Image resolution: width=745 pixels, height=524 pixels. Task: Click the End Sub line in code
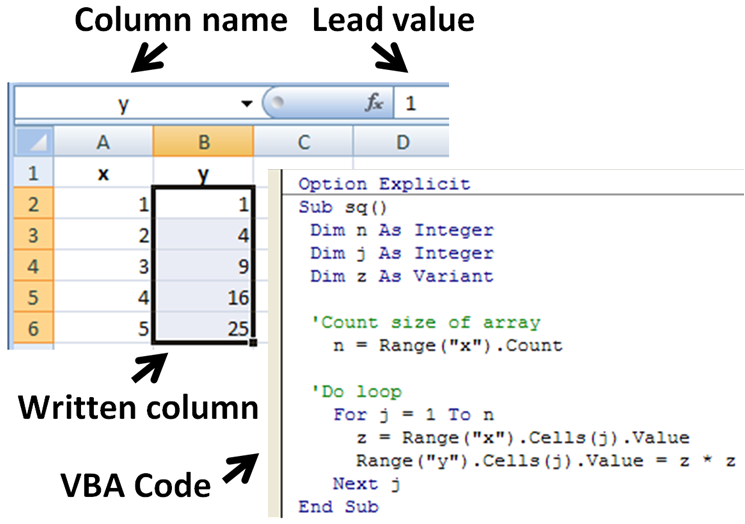[338, 506]
